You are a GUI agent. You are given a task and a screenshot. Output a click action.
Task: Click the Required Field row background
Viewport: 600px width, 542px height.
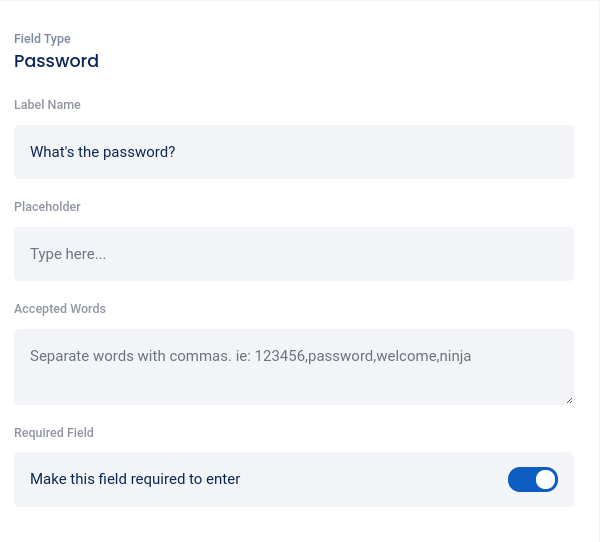tap(380, 480)
